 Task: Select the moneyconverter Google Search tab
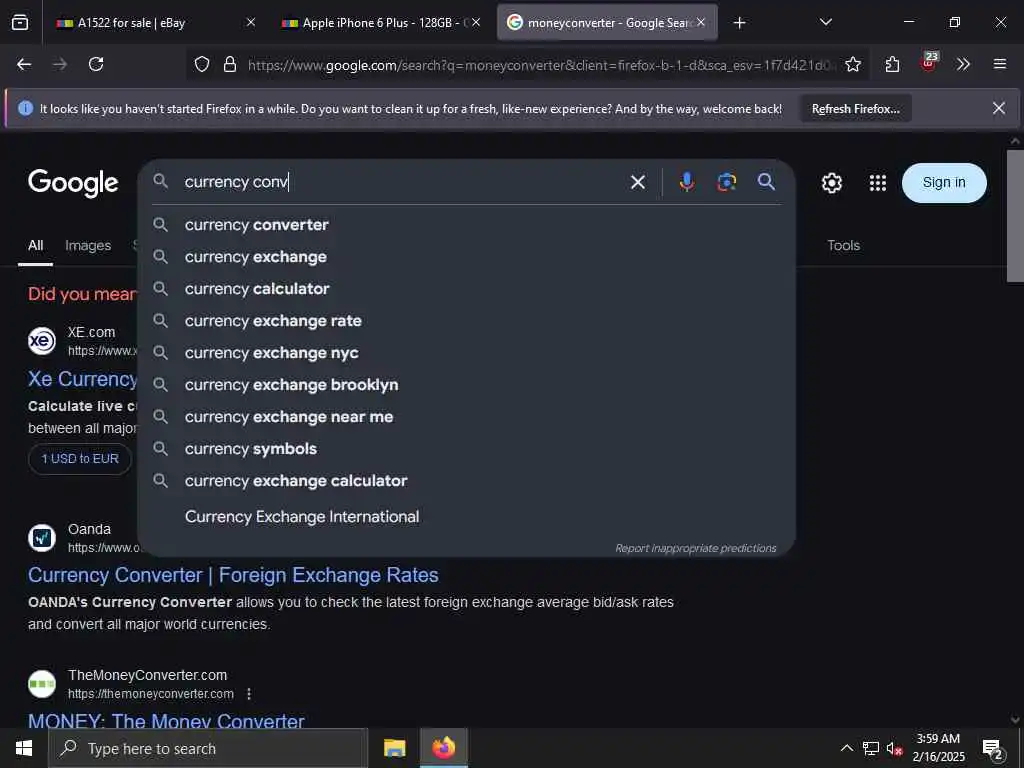[607, 23]
